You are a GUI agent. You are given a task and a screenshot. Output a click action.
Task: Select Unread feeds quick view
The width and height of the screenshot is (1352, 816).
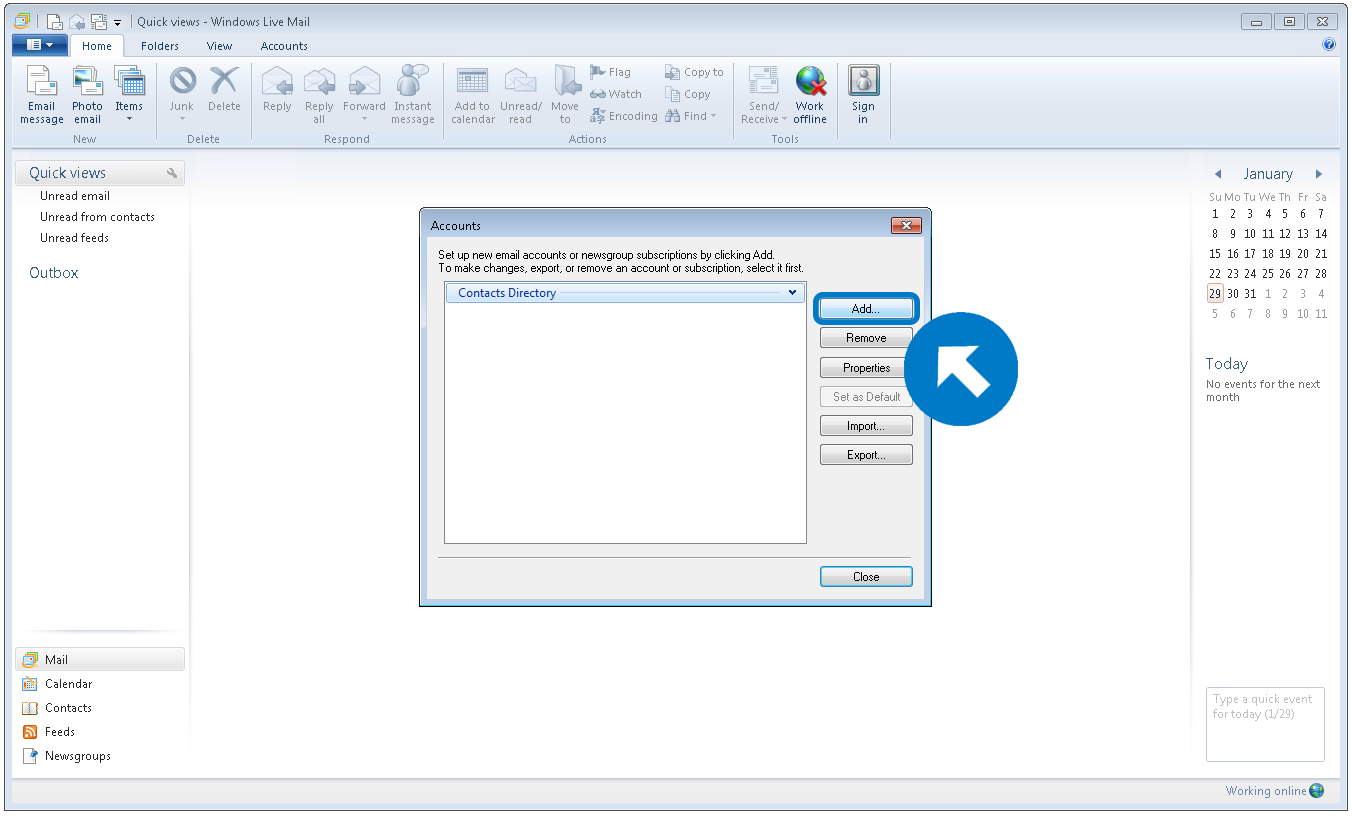74,238
